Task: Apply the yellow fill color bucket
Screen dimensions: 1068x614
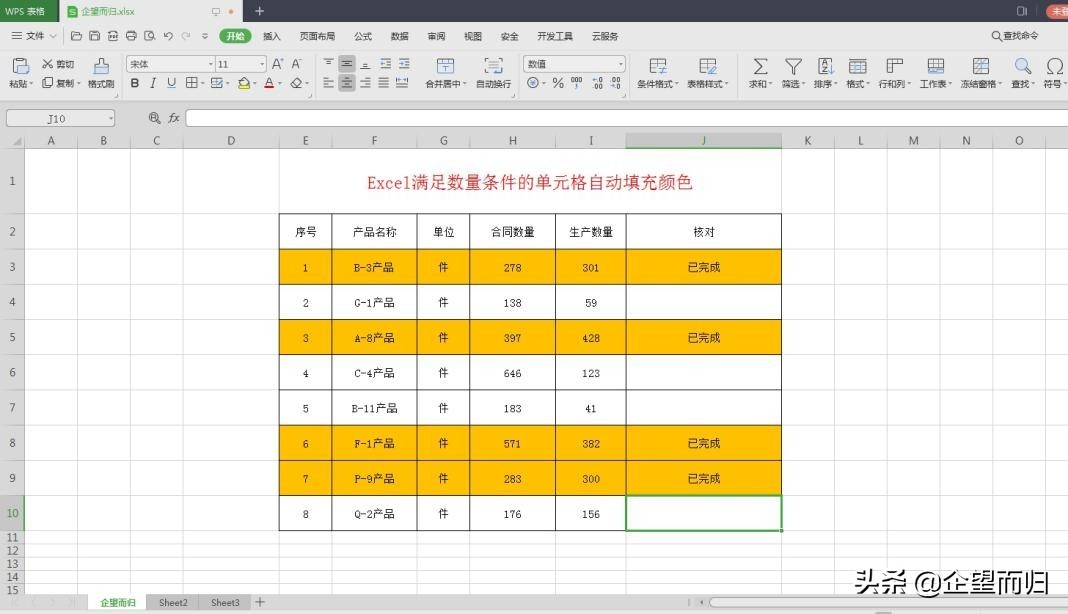Action: [244, 83]
